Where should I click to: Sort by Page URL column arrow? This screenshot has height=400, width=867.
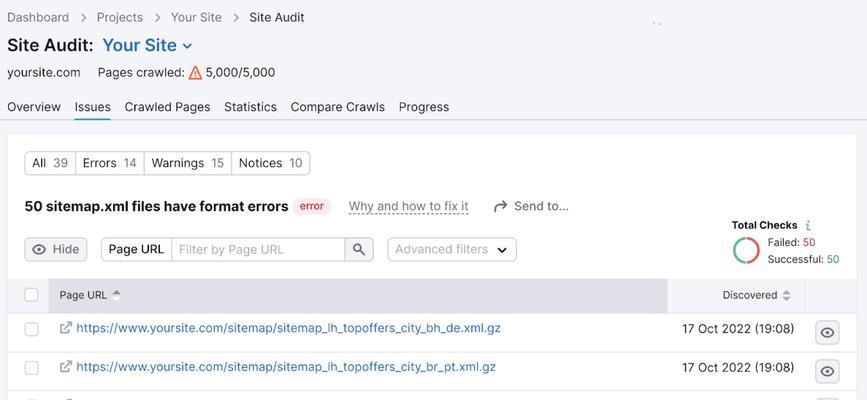pos(116,295)
